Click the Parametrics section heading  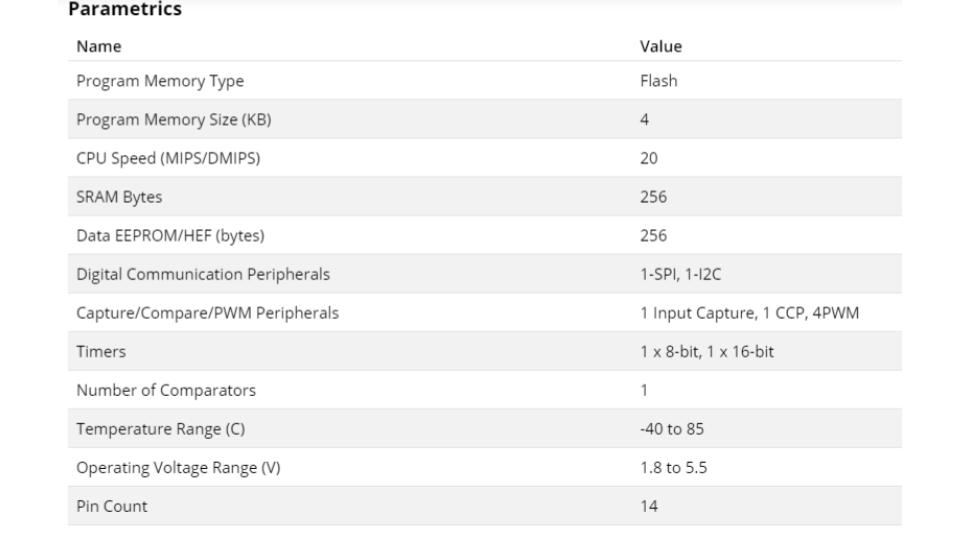pyautogui.click(x=125, y=10)
